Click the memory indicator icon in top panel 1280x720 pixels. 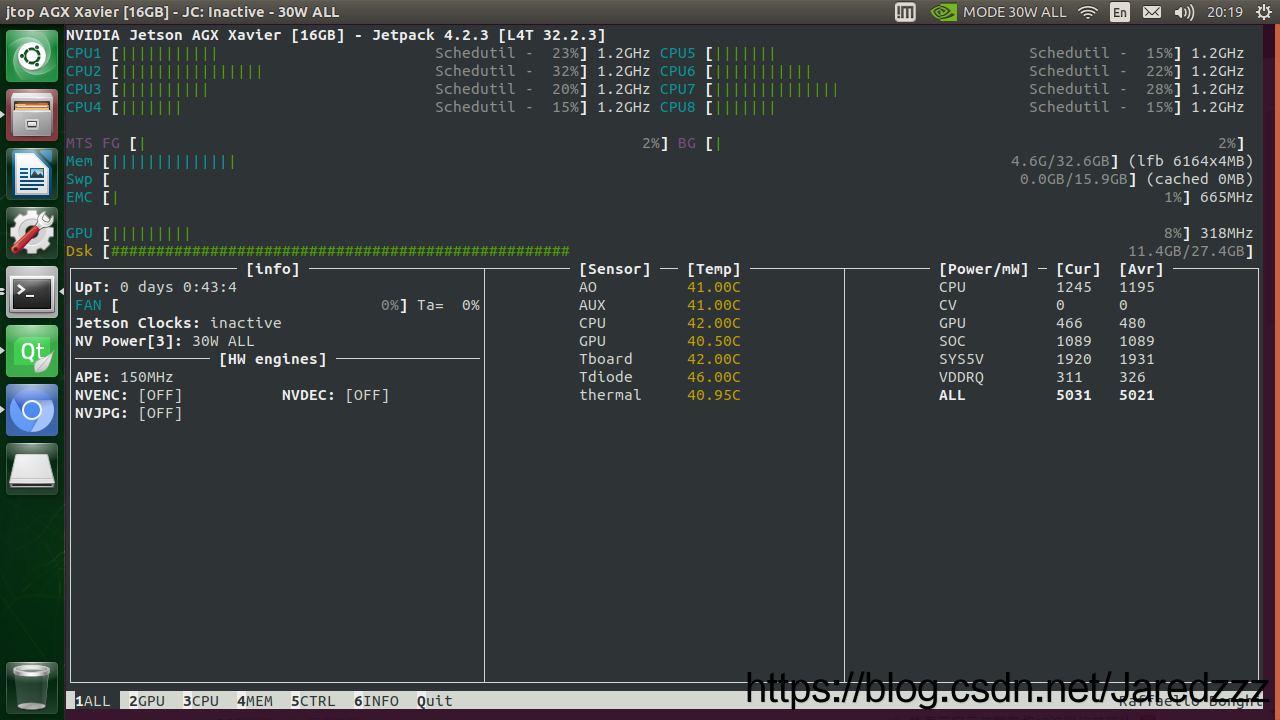pyautogui.click(x=905, y=12)
